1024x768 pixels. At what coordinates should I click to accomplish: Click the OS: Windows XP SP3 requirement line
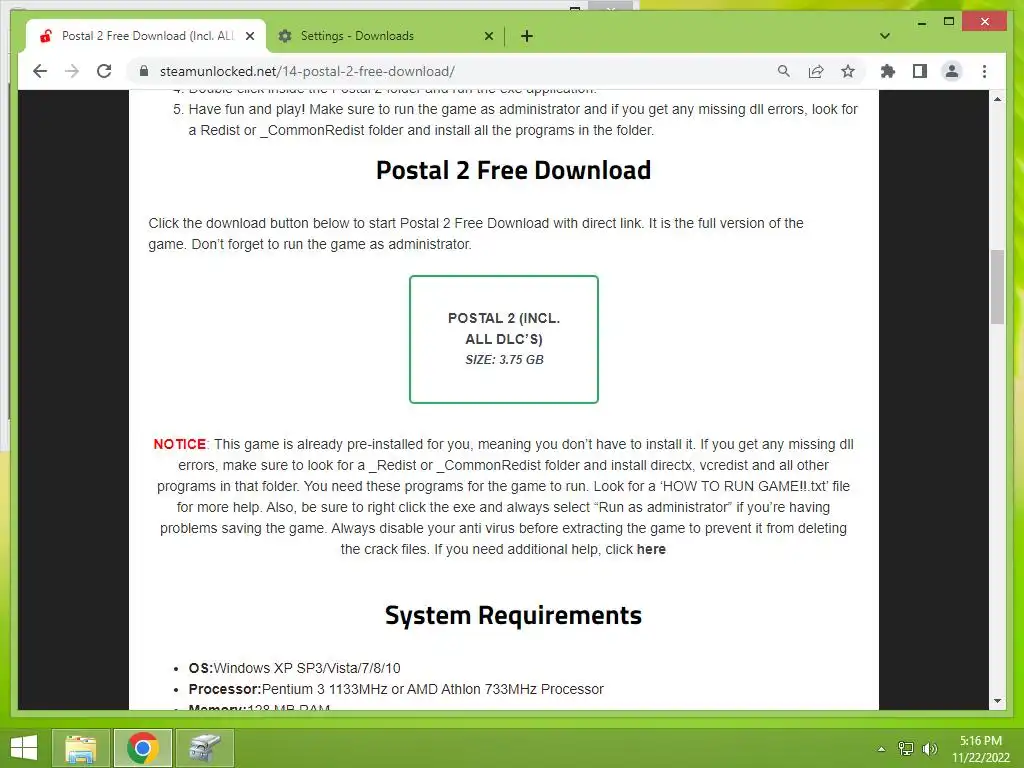(x=295, y=668)
